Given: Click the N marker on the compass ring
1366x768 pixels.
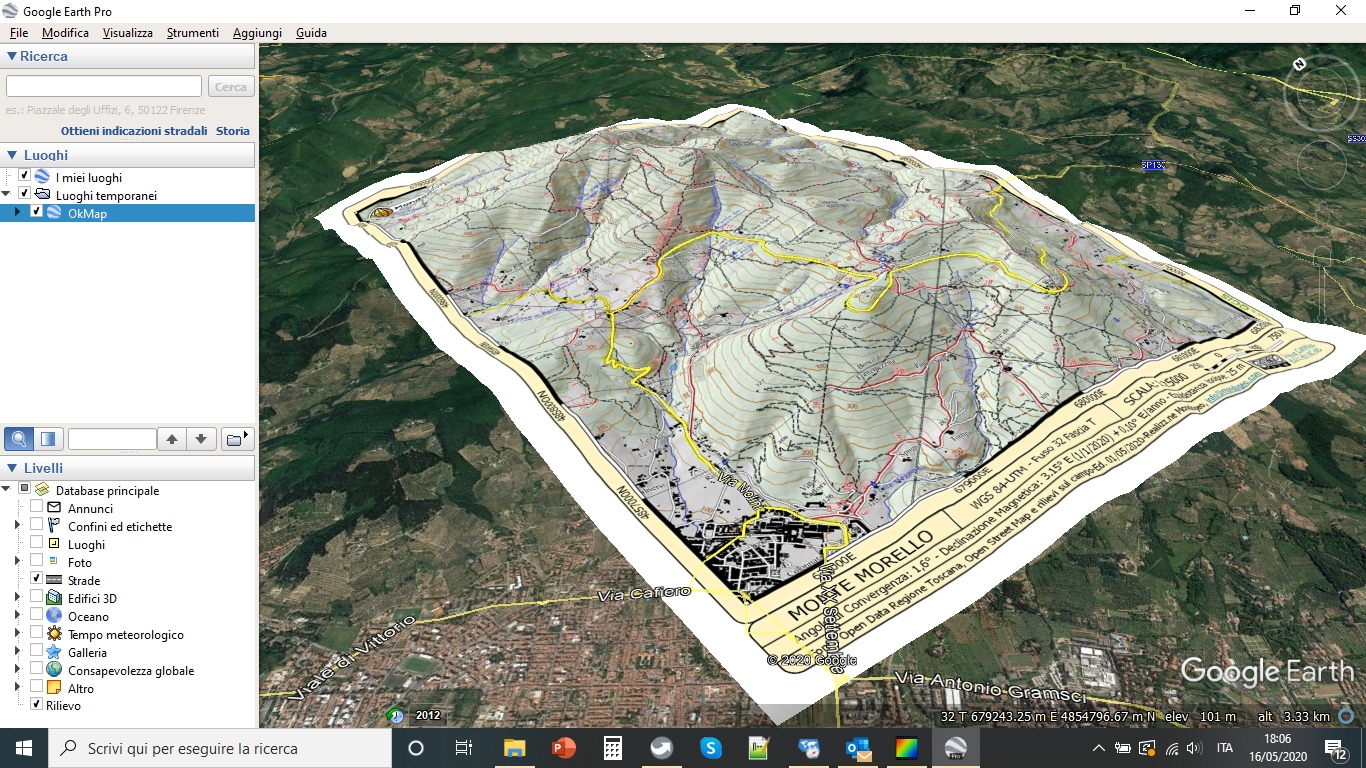Looking at the screenshot, I should (1299, 65).
